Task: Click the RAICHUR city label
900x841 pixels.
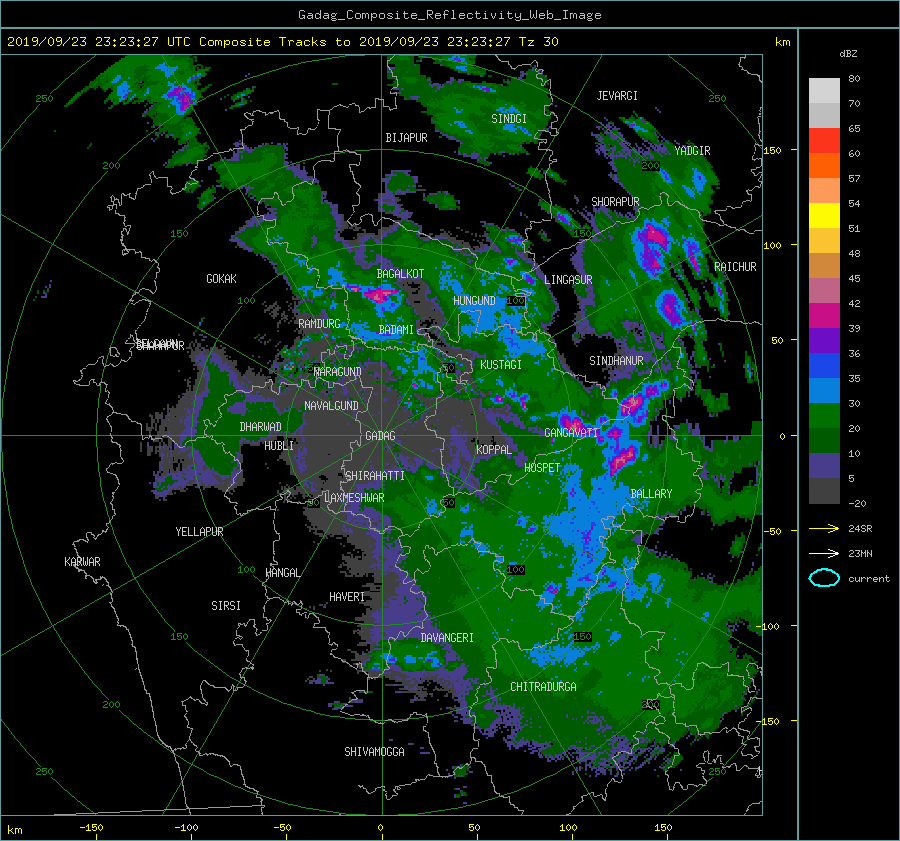Action: 735,267
